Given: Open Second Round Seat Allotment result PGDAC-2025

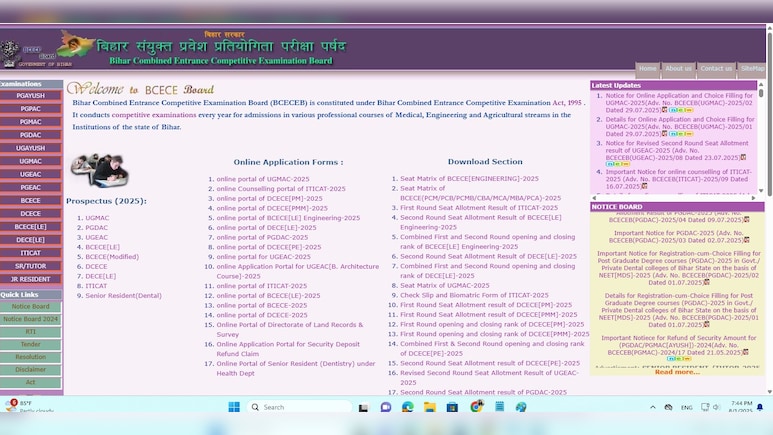Looking at the screenshot, I should 483,392.
